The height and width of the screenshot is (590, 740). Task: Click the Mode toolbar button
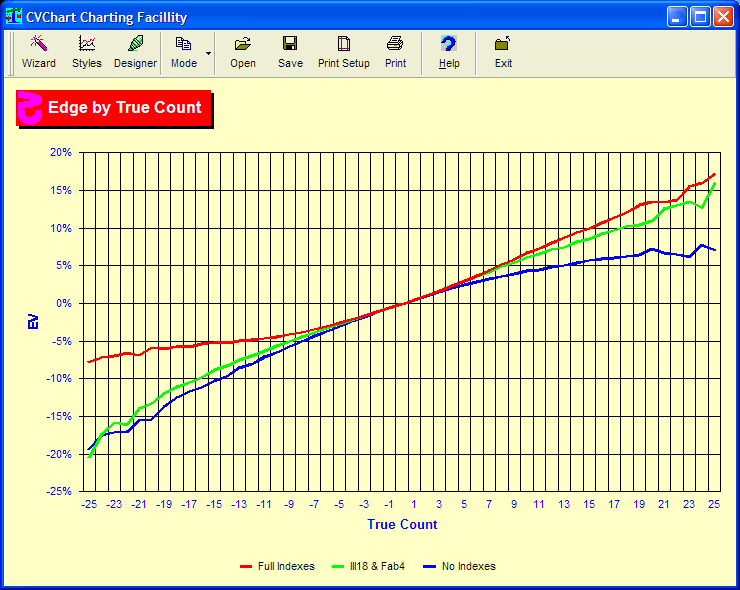(183, 52)
